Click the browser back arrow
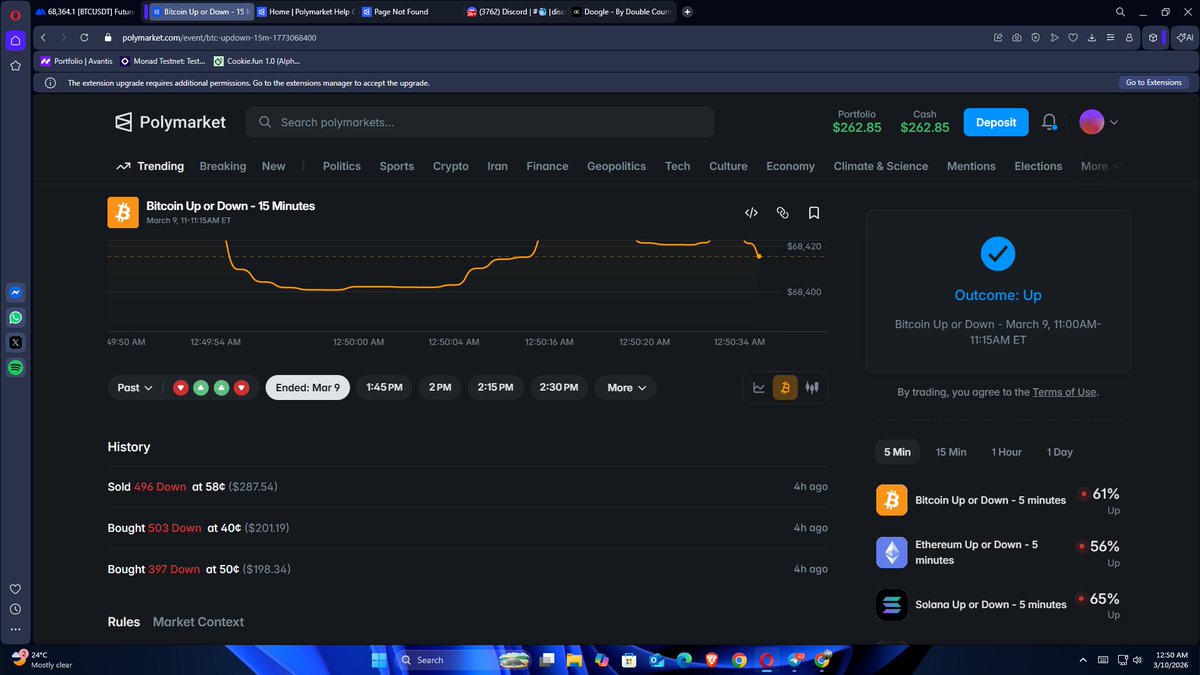 pos(44,38)
